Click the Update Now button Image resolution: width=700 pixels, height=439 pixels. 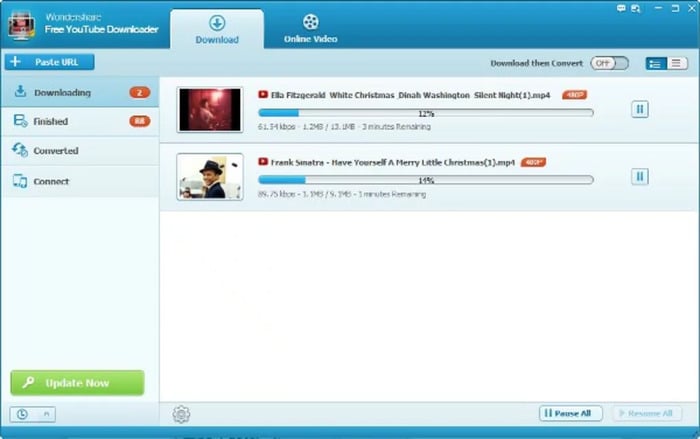tap(77, 383)
